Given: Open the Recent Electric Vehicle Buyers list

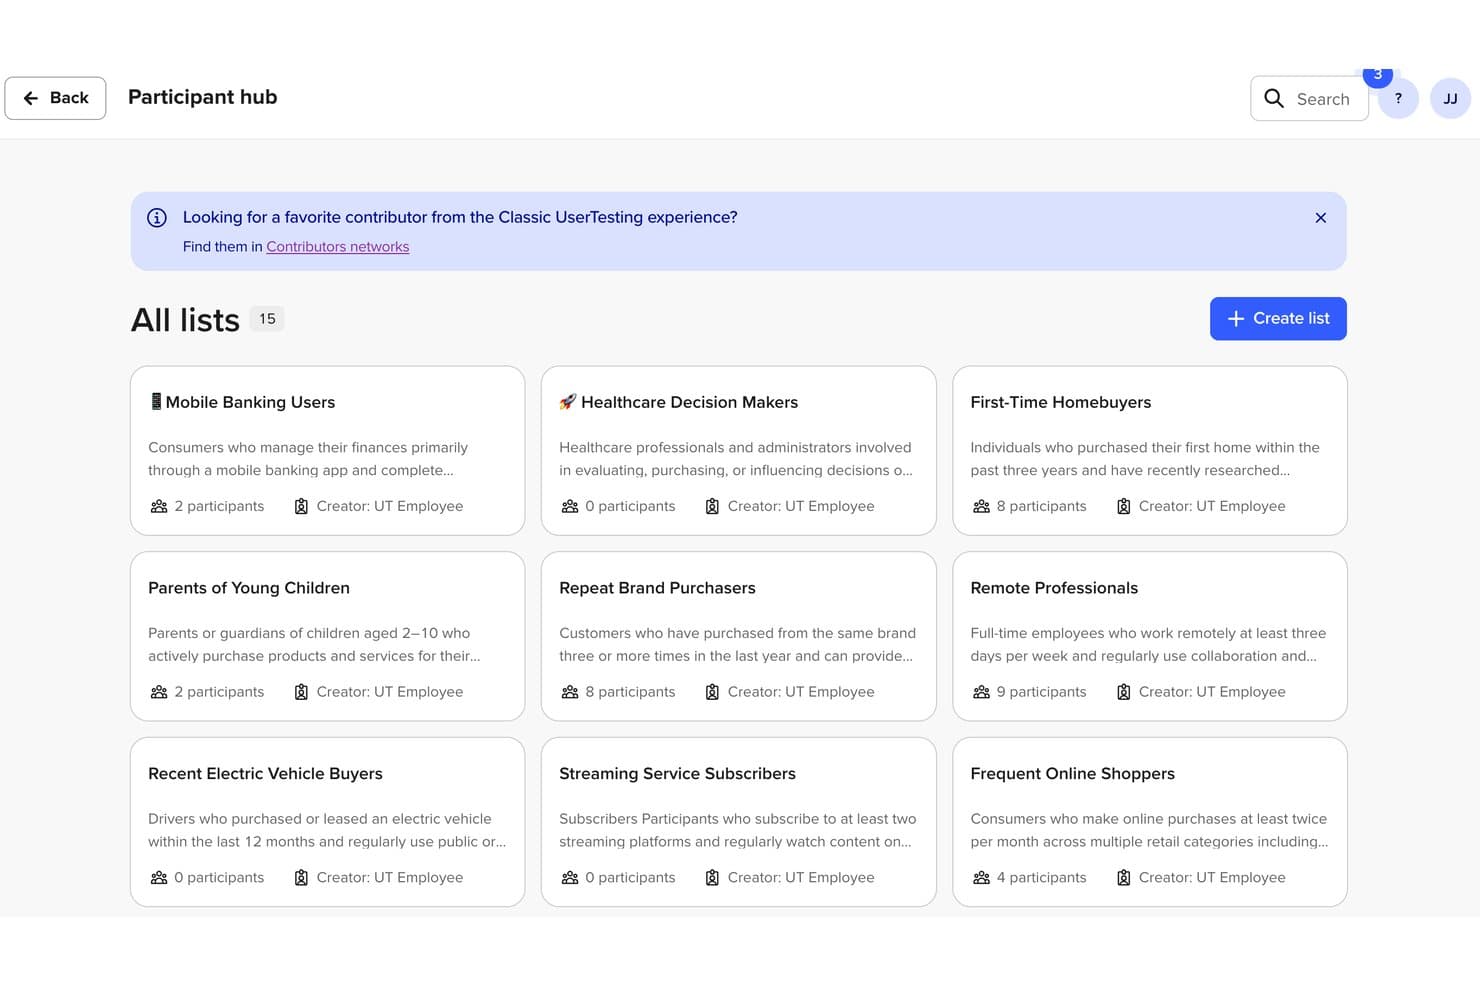Looking at the screenshot, I should tap(327, 822).
